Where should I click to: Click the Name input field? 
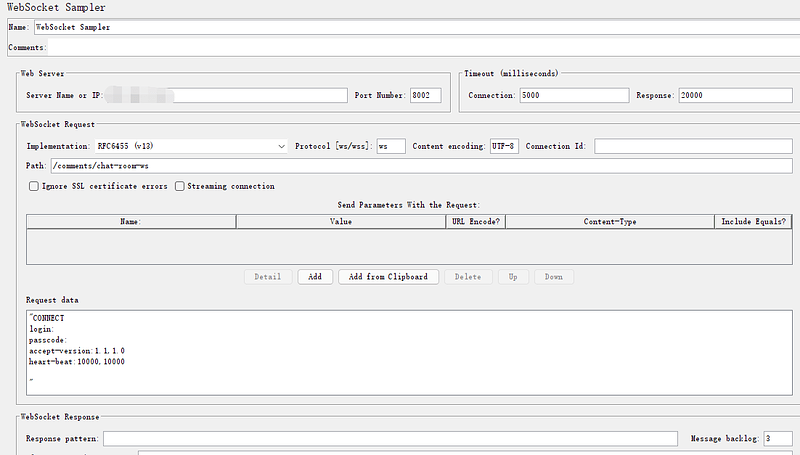(x=417, y=27)
